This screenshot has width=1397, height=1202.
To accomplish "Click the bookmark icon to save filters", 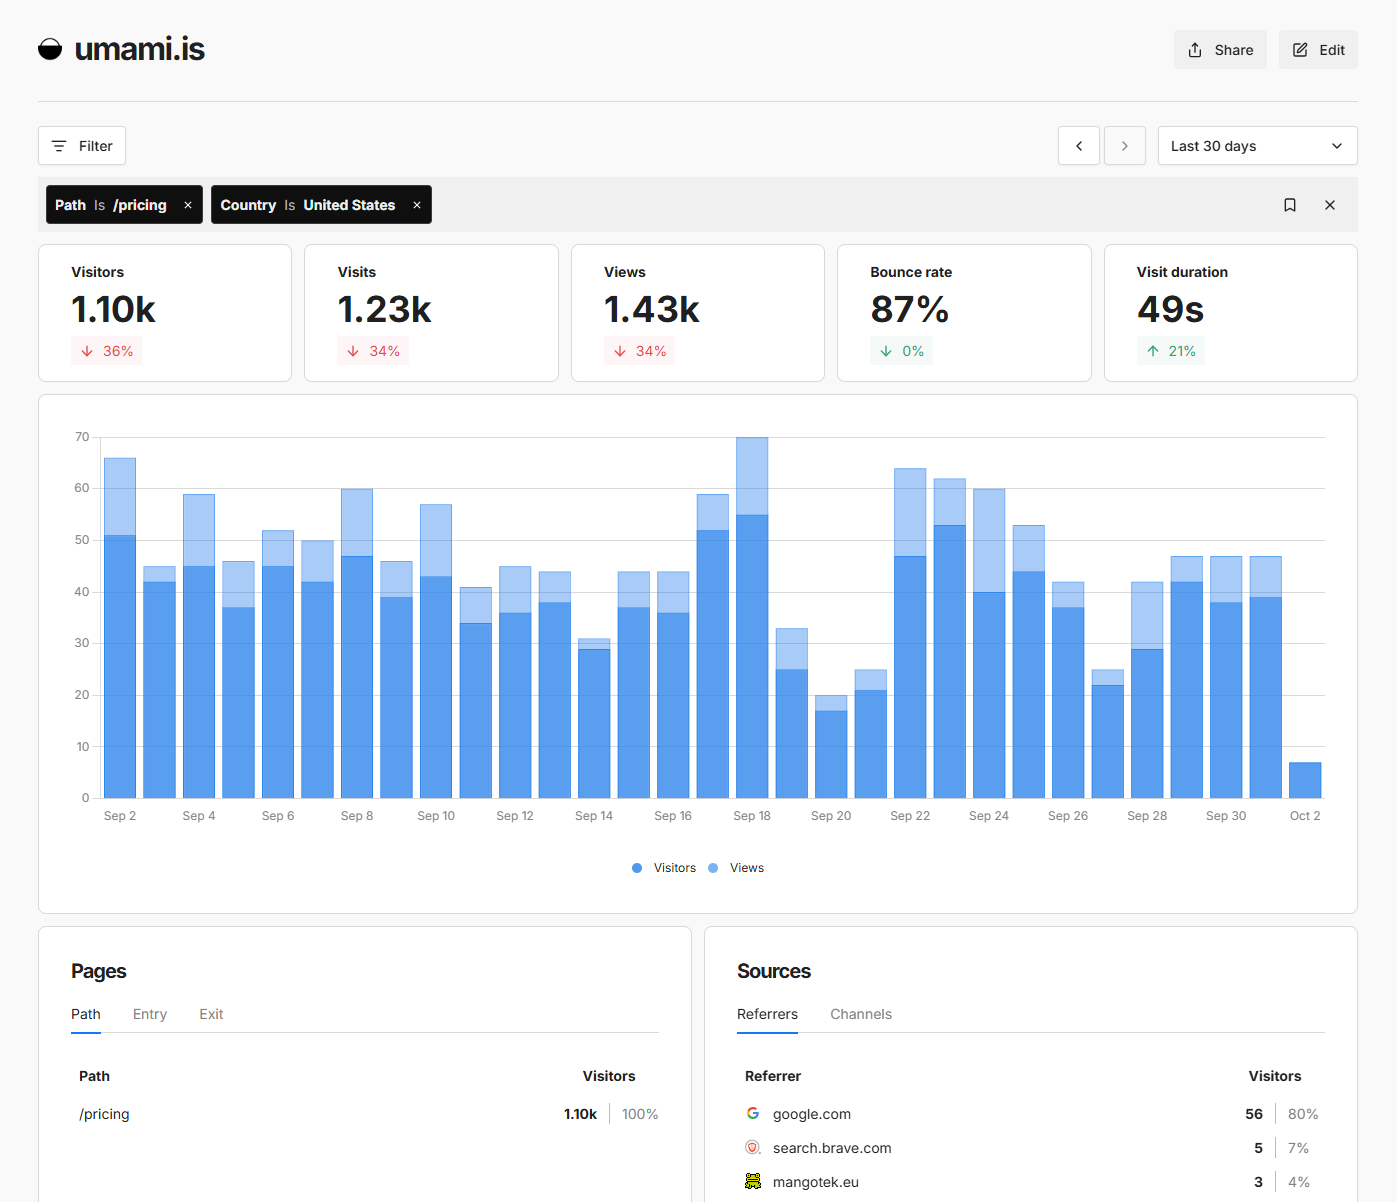I will [1290, 205].
